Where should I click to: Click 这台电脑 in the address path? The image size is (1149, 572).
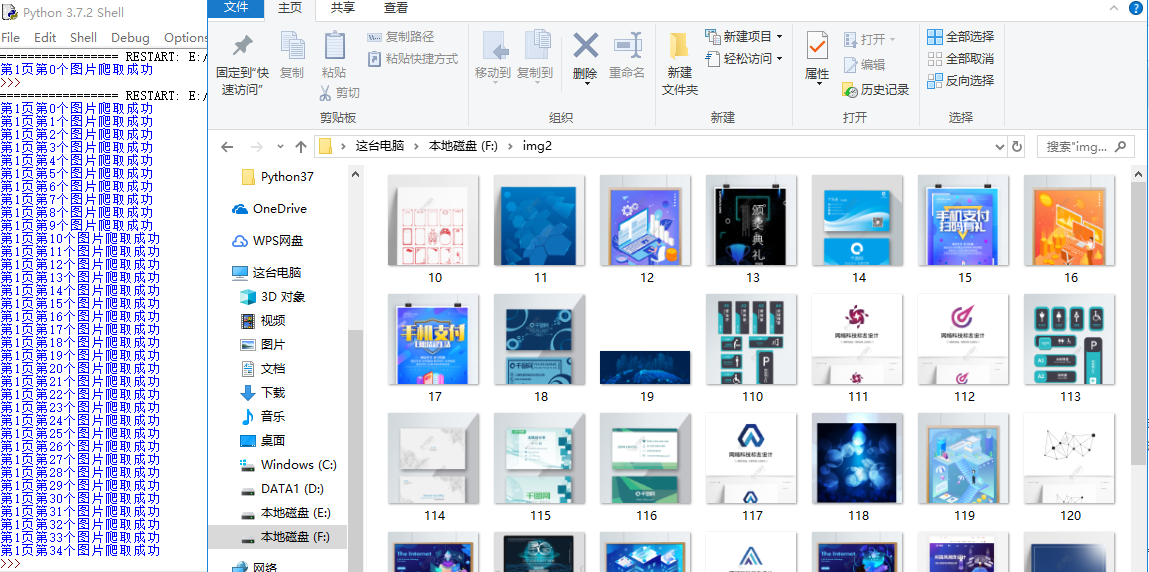point(380,146)
